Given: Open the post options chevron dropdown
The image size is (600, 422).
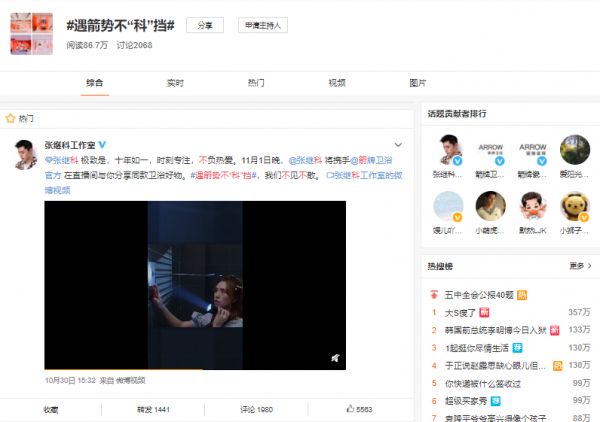Looking at the screenshot, I should click(398, 145).
